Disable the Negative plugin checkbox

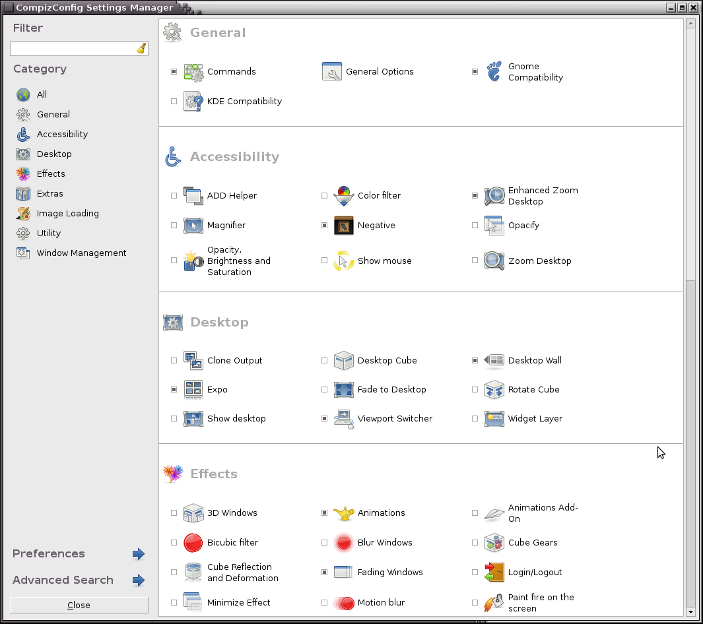(324, 225)
